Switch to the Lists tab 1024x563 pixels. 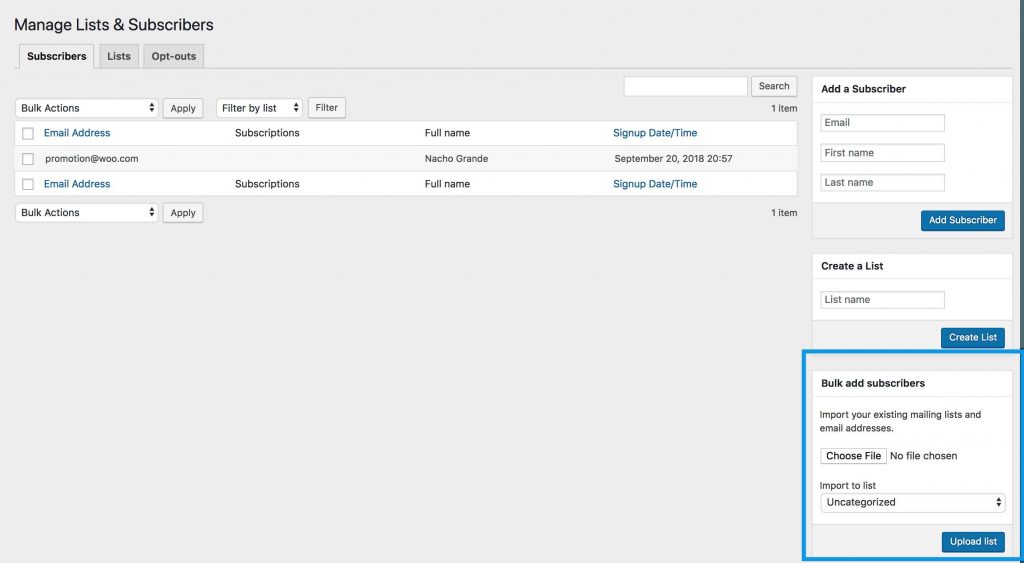click(119, 56)
